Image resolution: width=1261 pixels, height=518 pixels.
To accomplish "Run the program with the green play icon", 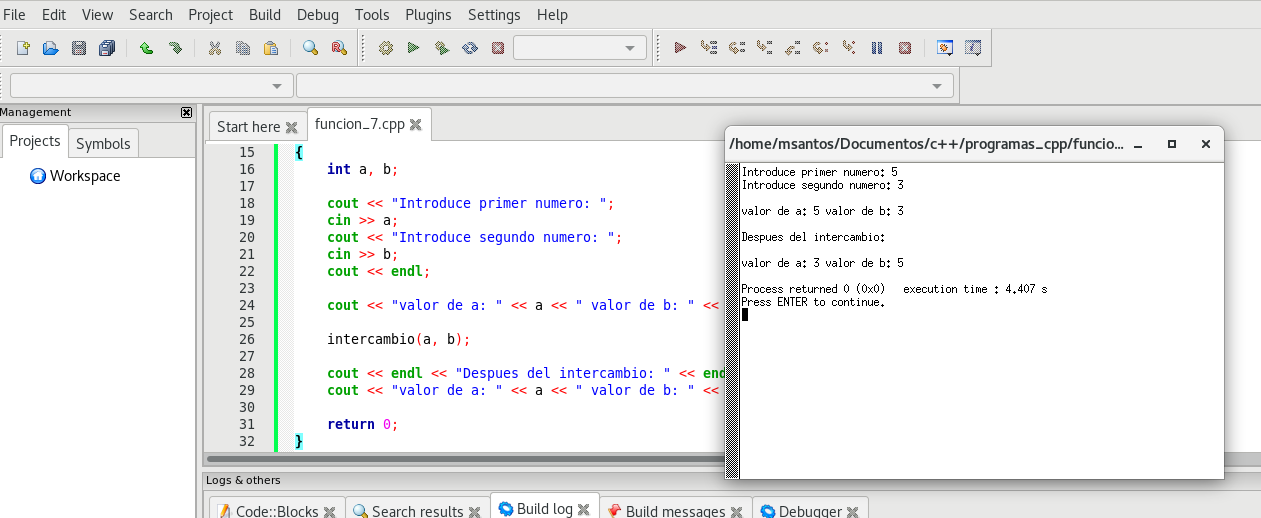I will click(x=413, y=48).
